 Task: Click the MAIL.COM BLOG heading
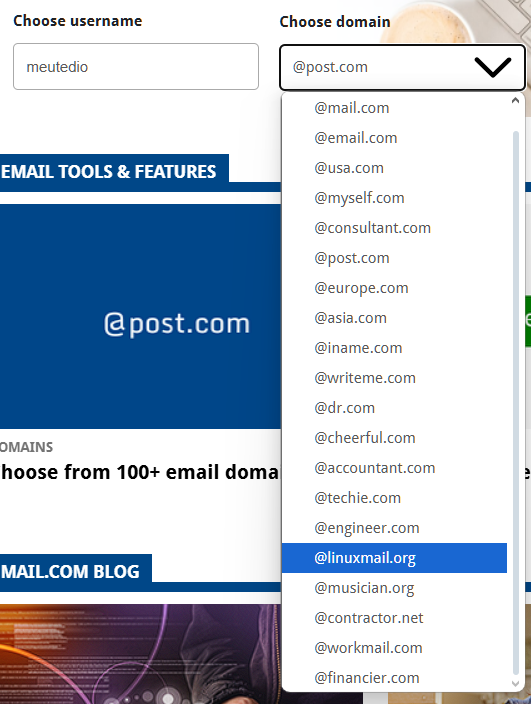70,572
